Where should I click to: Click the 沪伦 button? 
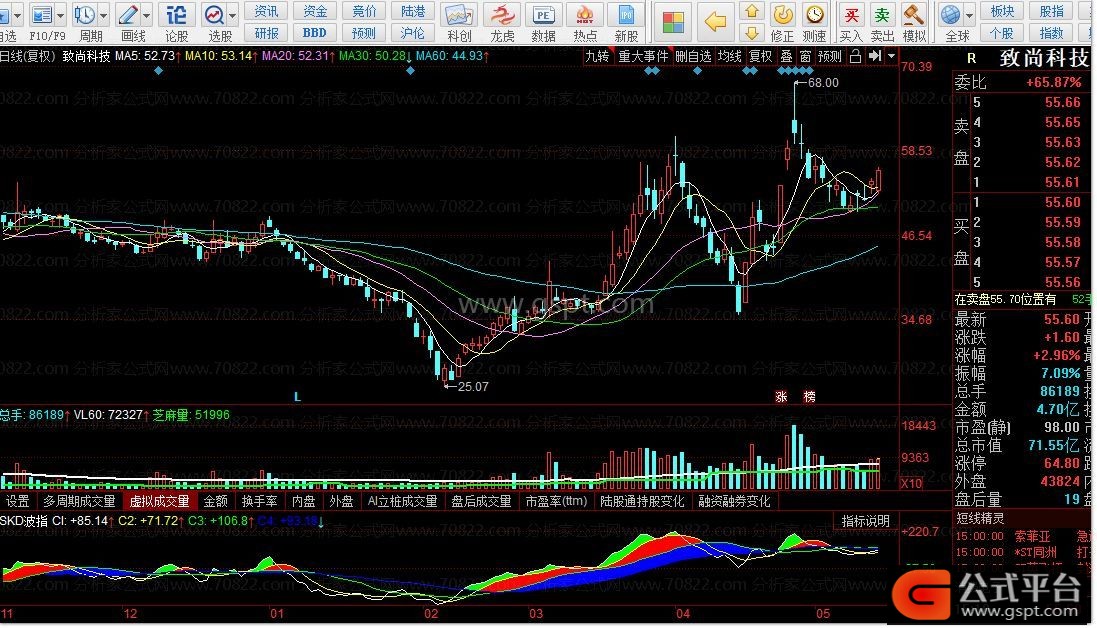pos(413,33)
